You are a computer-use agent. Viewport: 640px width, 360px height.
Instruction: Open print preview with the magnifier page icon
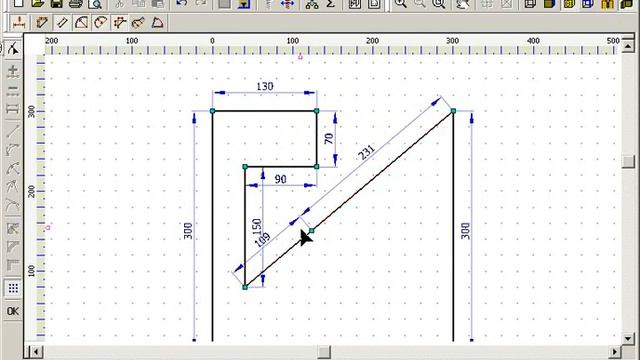click(95, 4)
